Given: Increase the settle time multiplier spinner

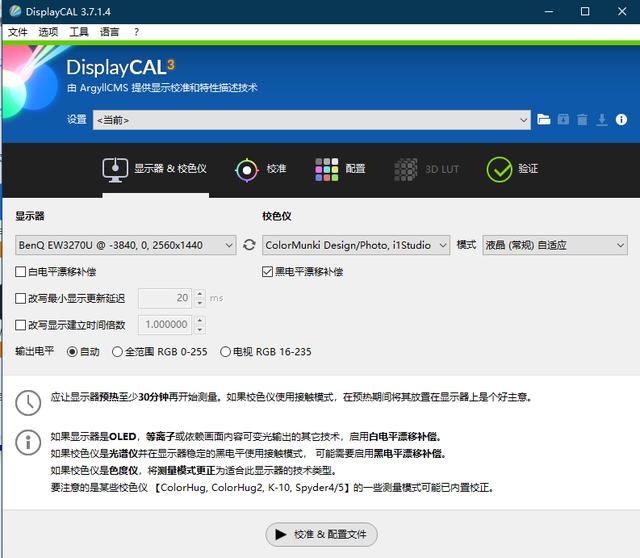Looking at the screenshot, I should pos(200,320).
